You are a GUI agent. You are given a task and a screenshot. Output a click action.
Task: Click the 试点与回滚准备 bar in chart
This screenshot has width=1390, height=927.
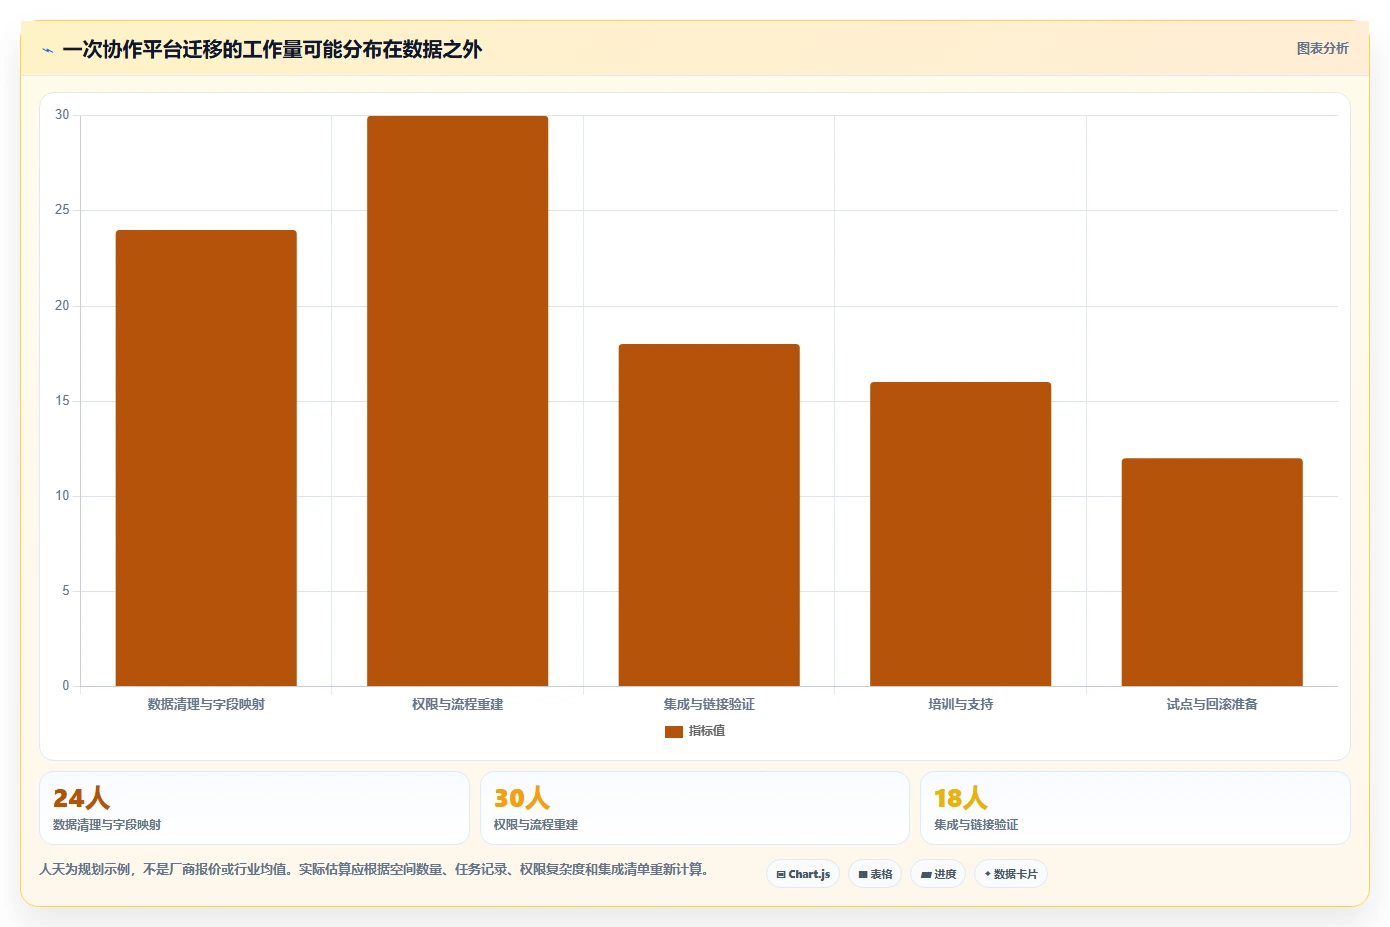[x=1212, y=572]
